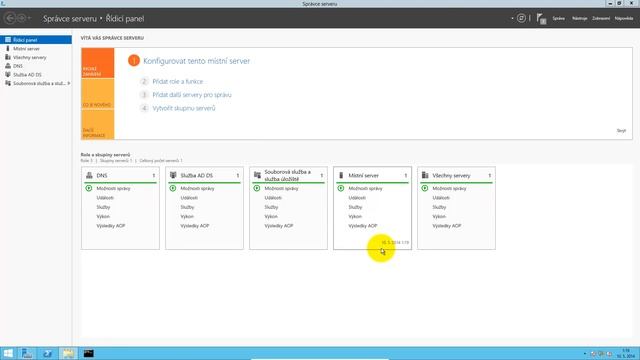This screenshot has width=640, height=360.
Task: Open the Windows Start button
Action: pos(8,353)
